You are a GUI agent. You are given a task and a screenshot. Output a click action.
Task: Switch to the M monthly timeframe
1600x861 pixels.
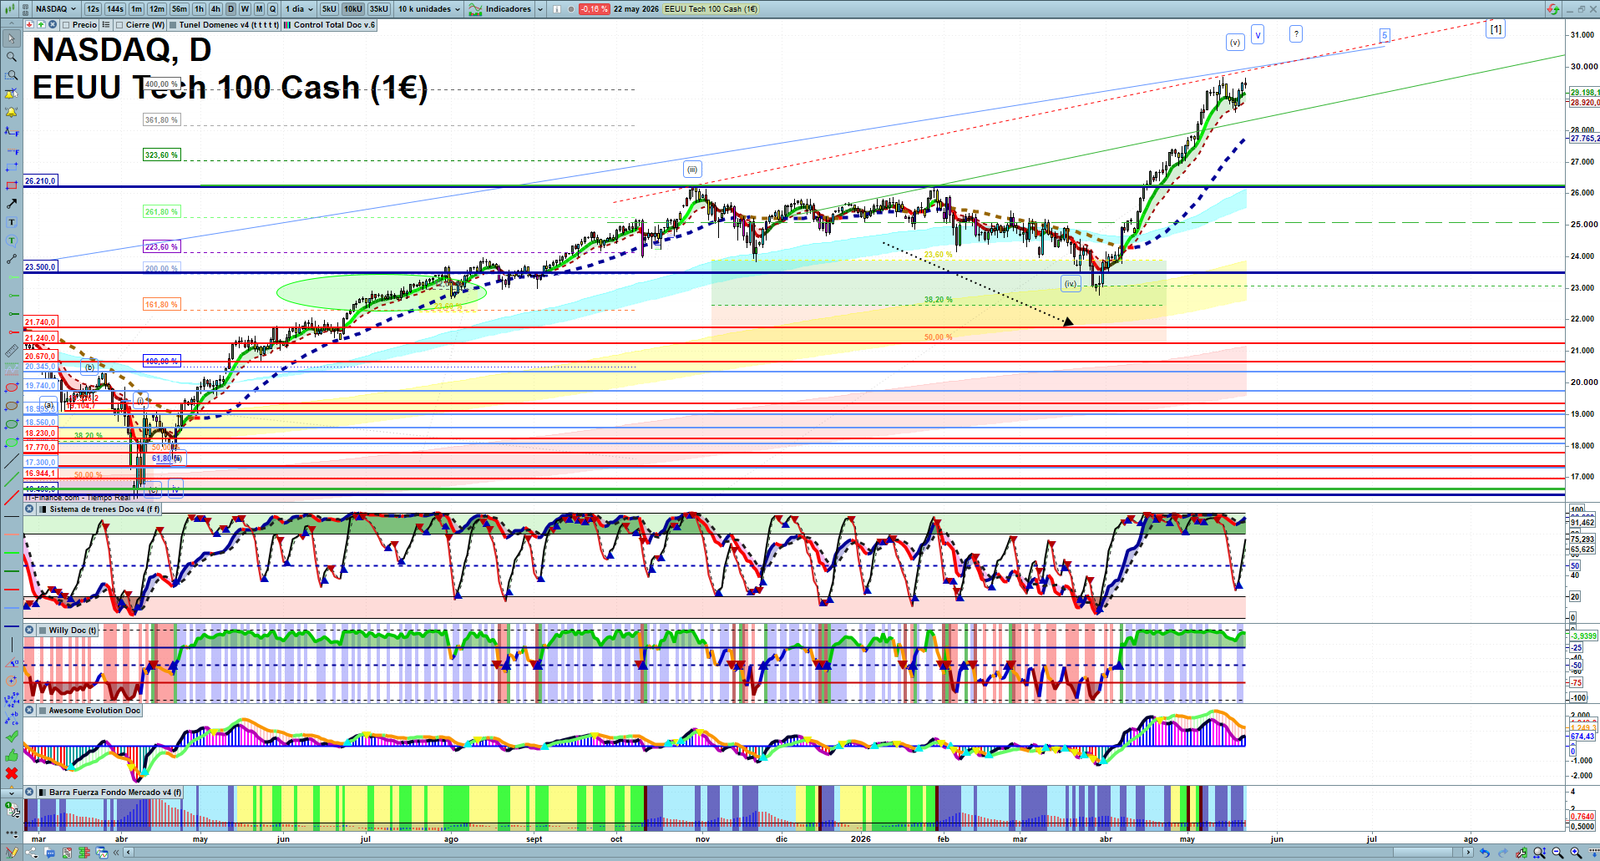[259, 9]
